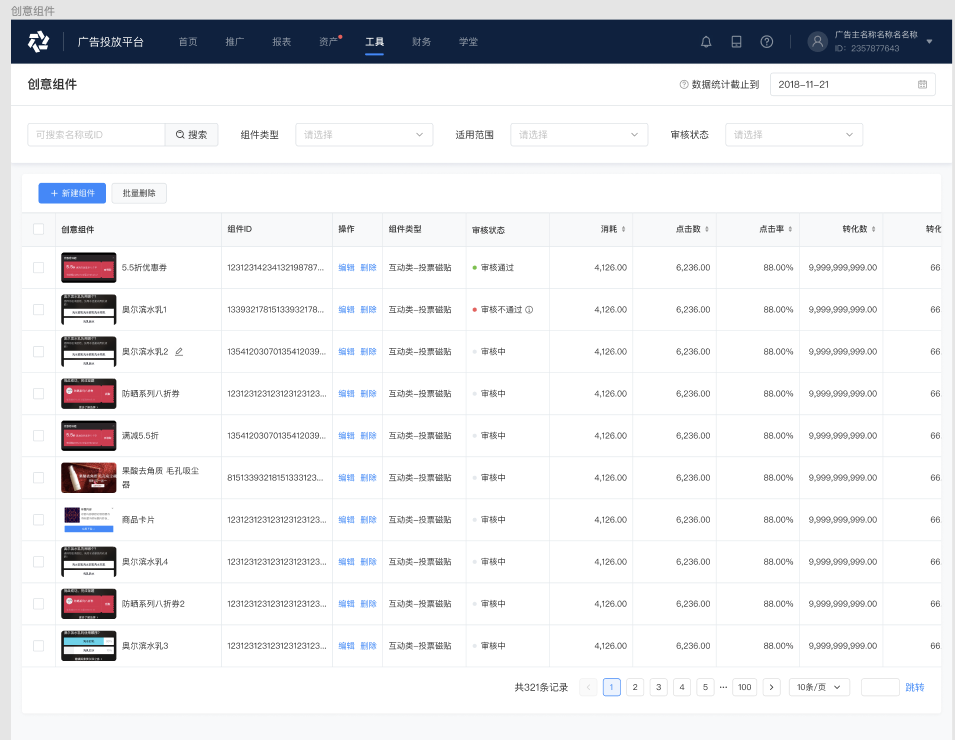Image resolution: width=955 pixels, height=740 pixels.
Task: Sort by 消耗 column arrows
Action: [x=623, y=229]
